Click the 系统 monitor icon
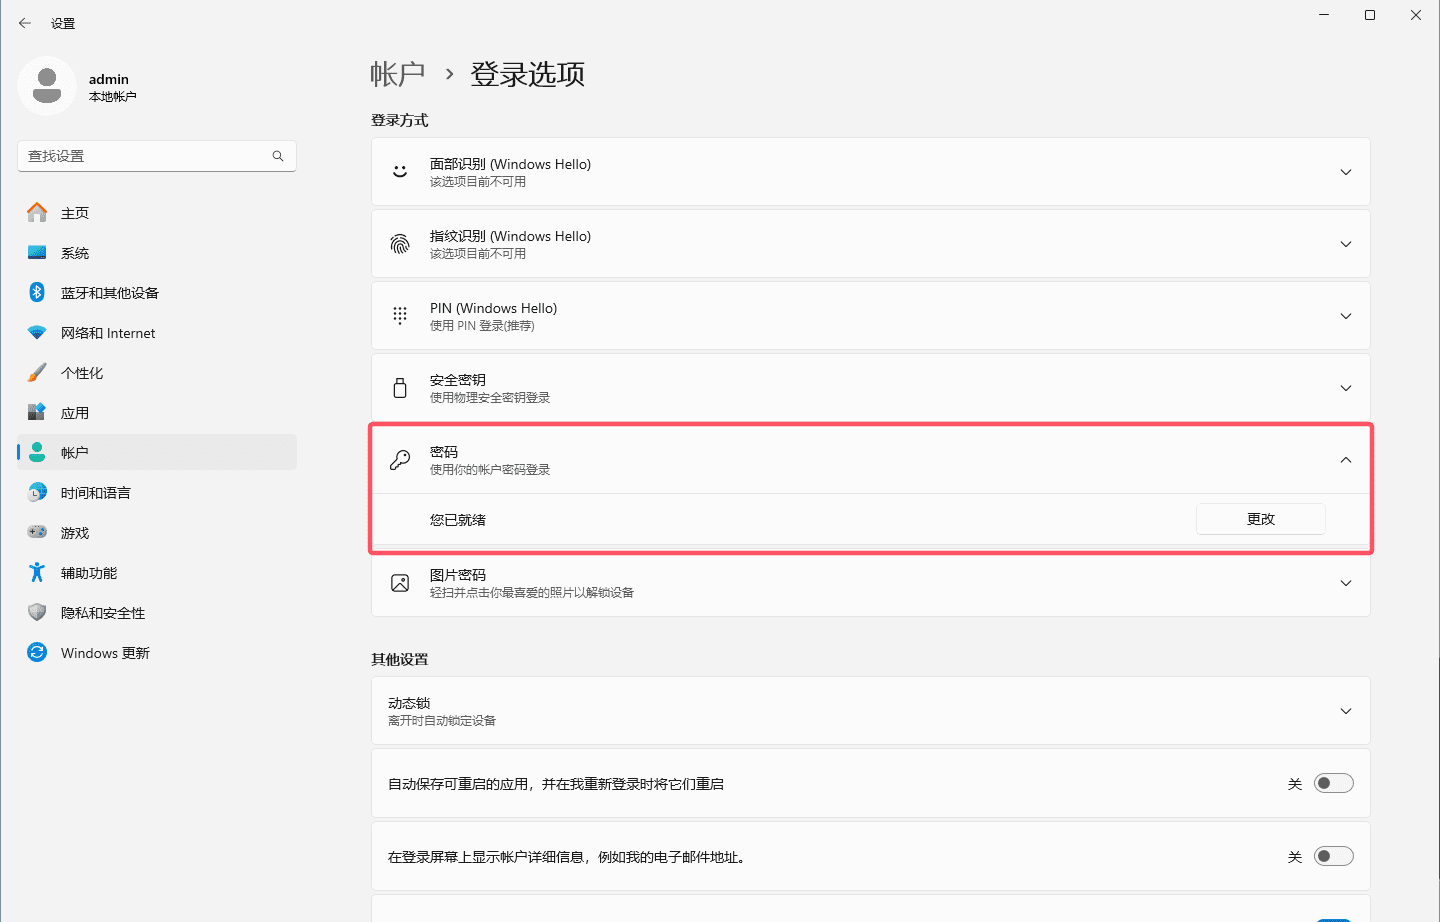 click(x=37, y=252)
